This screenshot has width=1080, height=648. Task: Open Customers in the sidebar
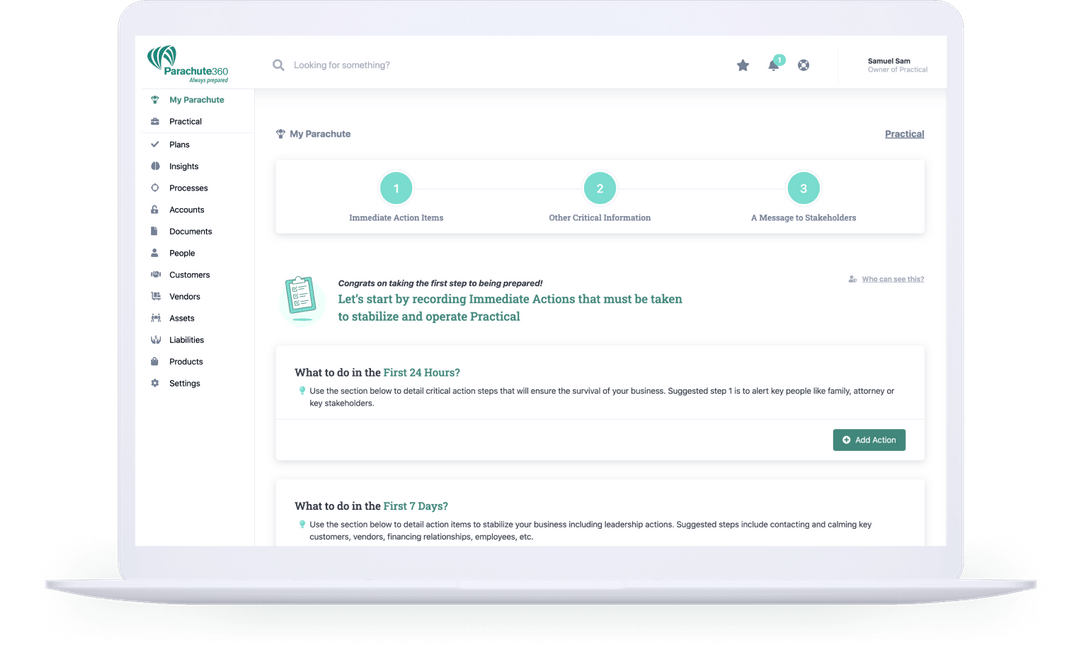pos(189,275)
